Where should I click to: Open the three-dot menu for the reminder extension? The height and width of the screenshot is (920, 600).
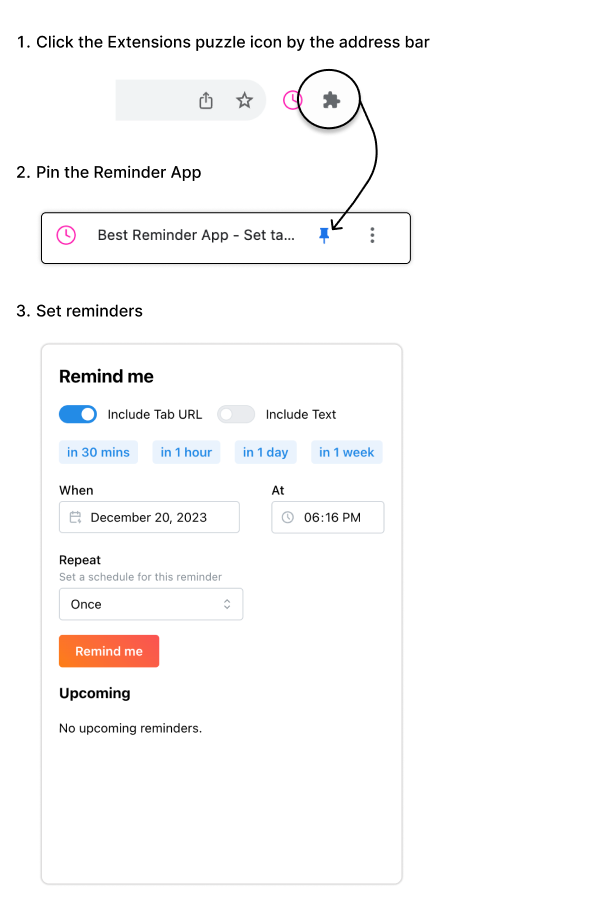click(372, 235)
